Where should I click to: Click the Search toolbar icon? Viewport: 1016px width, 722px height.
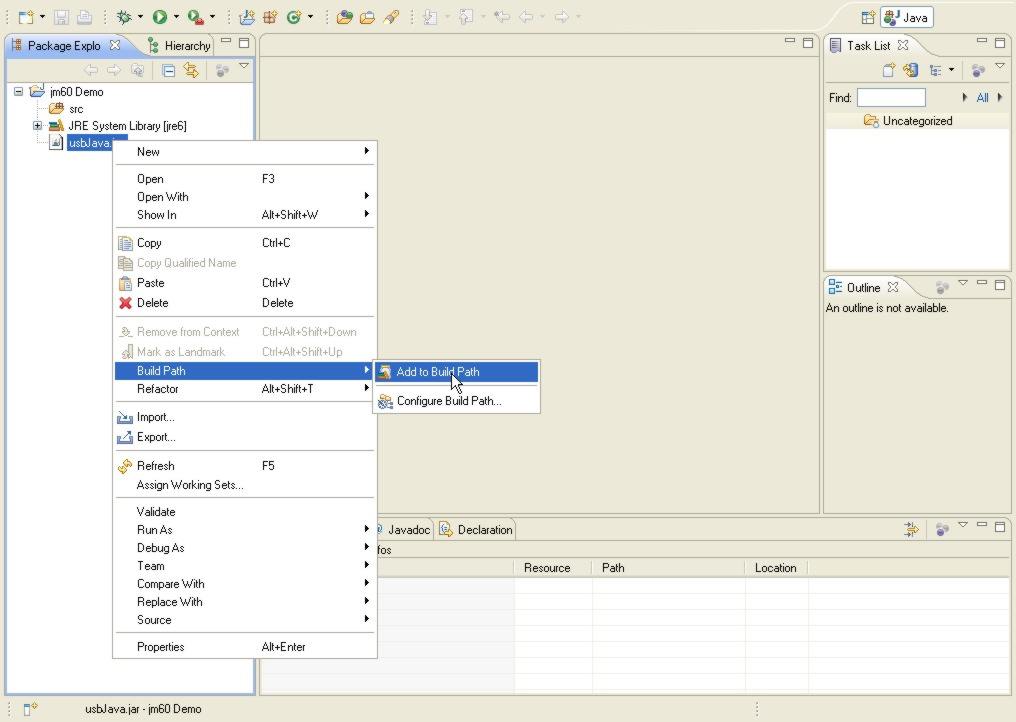tap(390, 16)
